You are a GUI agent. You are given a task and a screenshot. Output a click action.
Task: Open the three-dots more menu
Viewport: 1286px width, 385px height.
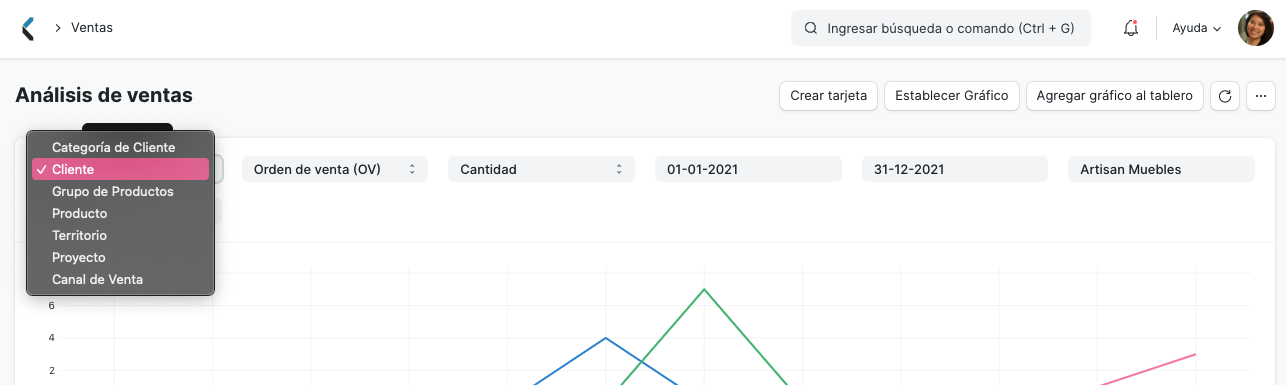click(1260, 96)
